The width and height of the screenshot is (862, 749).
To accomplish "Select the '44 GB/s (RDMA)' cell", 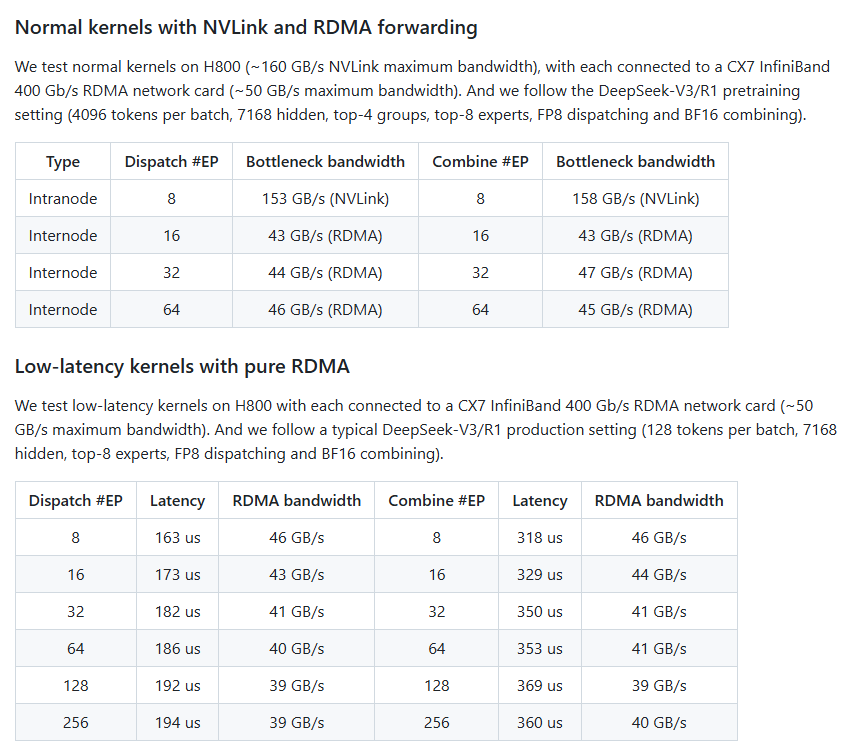I will (325, 272).
